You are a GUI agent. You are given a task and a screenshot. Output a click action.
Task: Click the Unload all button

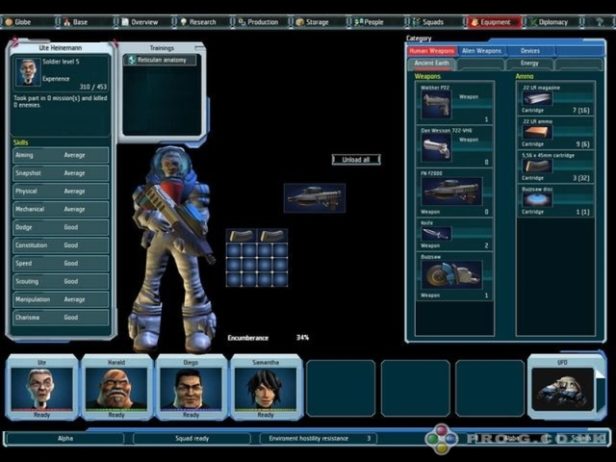coord(356,160)
